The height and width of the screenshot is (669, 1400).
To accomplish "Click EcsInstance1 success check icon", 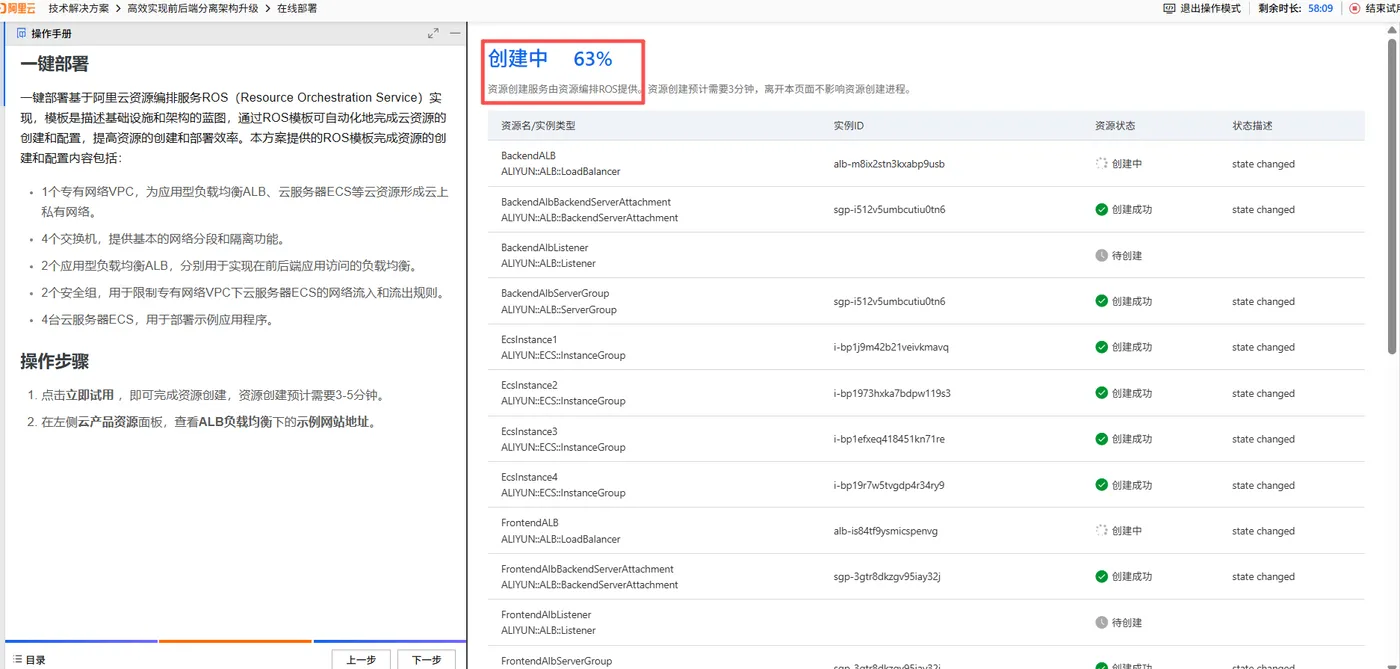I will [1101, 347].
